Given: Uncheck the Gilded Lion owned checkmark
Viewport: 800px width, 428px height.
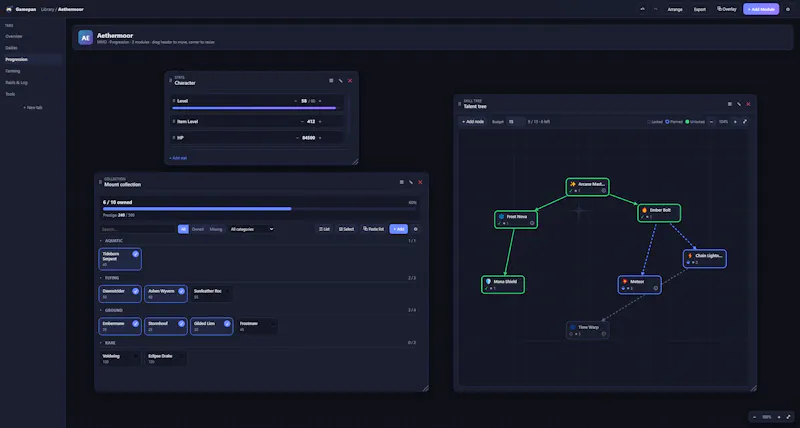Looking at the screenshot, I should tap(227, 323).
